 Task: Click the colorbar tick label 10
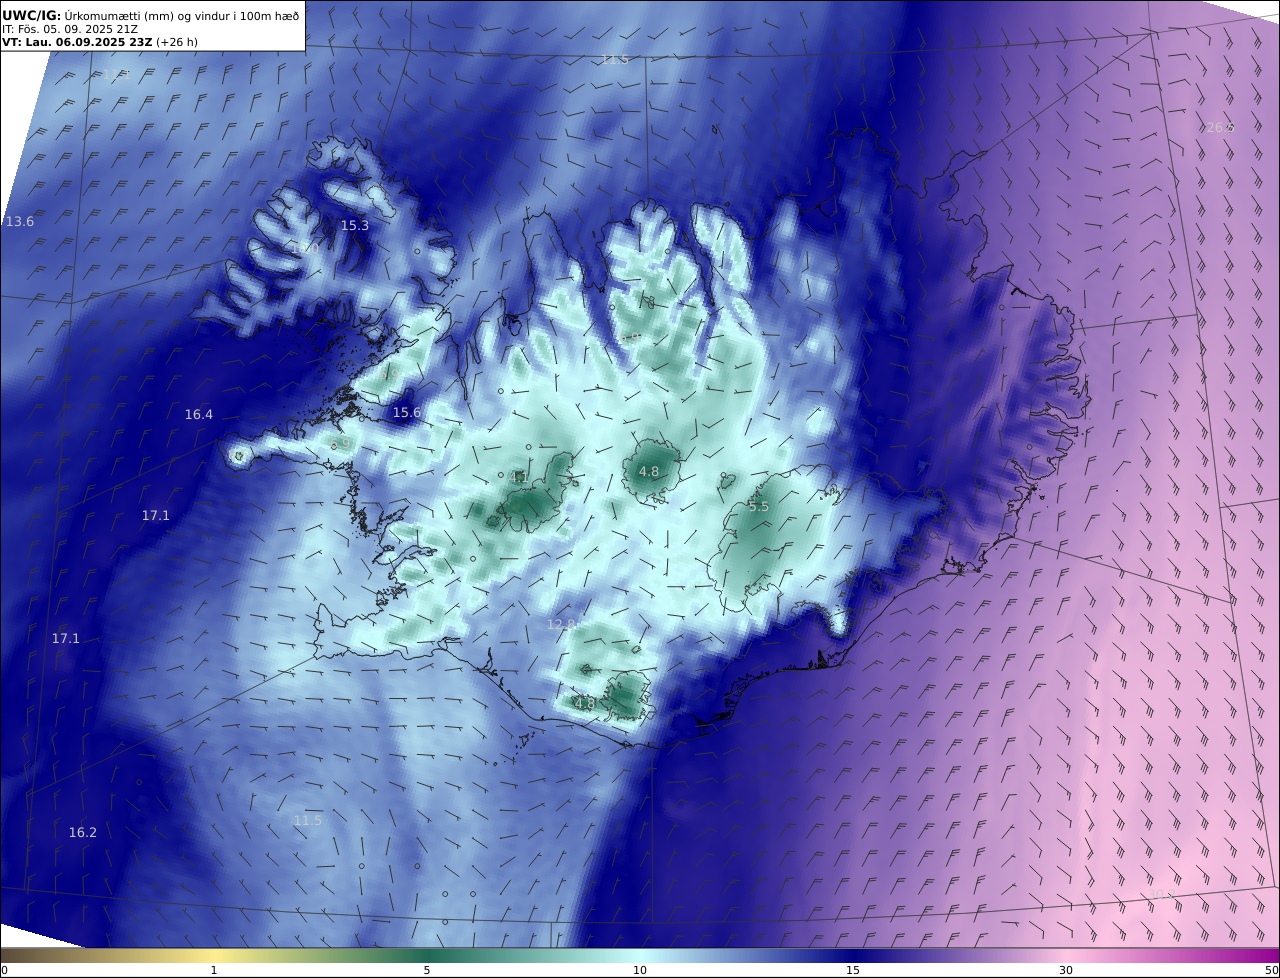640,970
